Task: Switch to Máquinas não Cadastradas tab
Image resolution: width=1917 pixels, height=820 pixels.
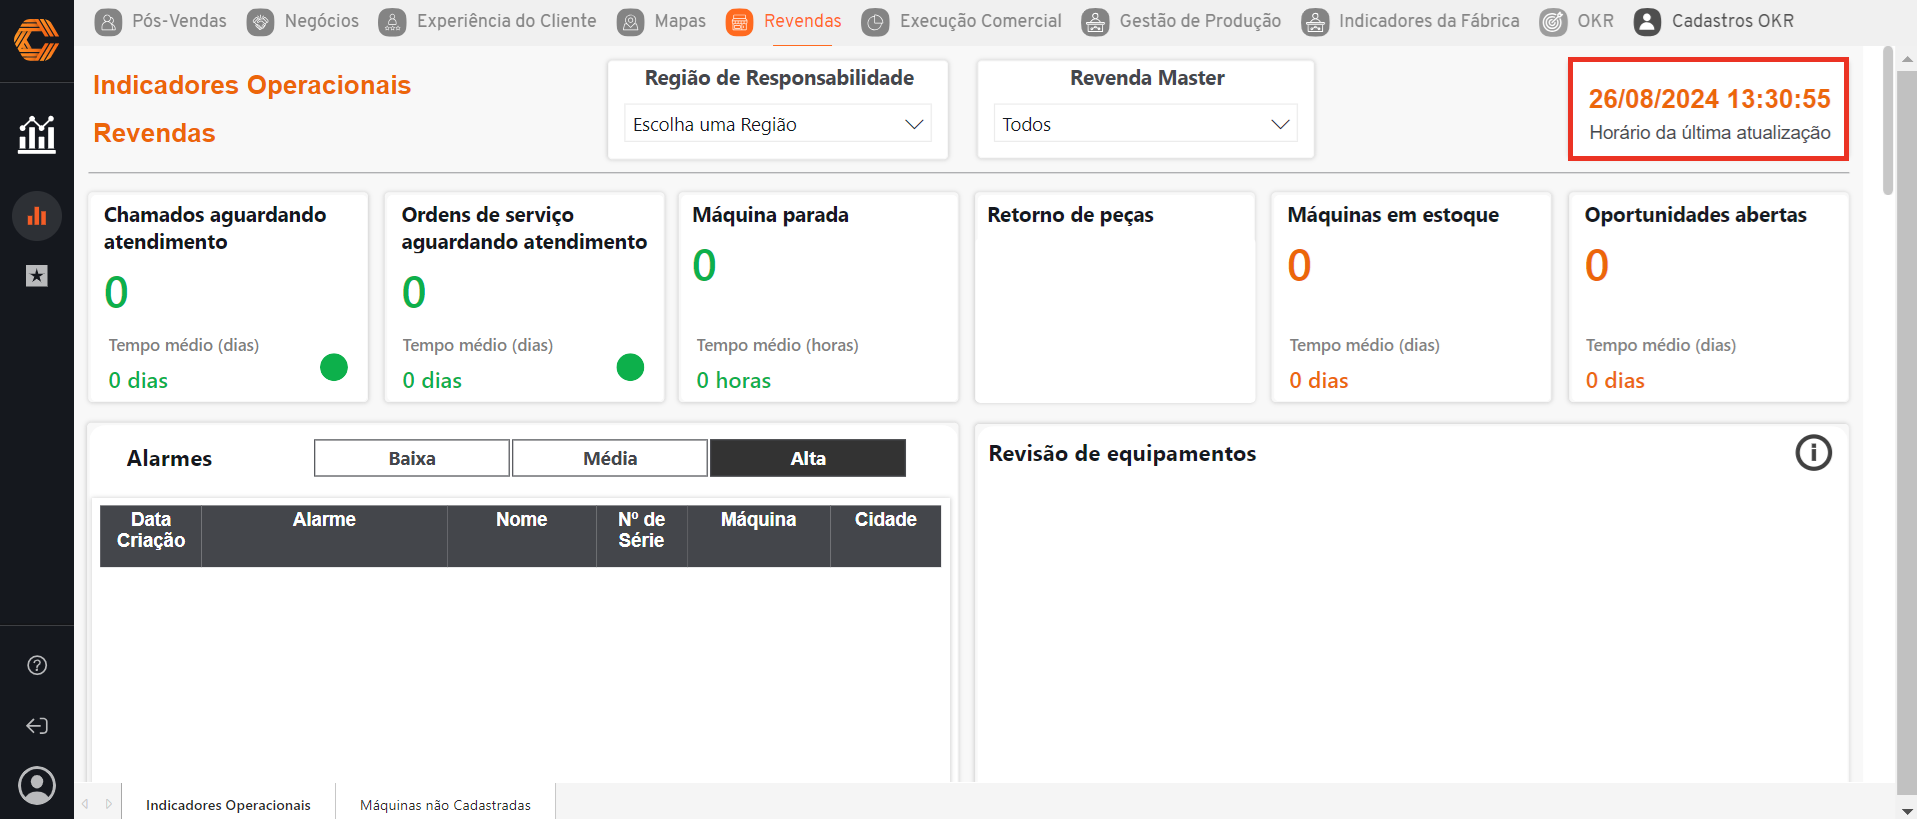Action: pyautogui.click(x=445, y=804)
